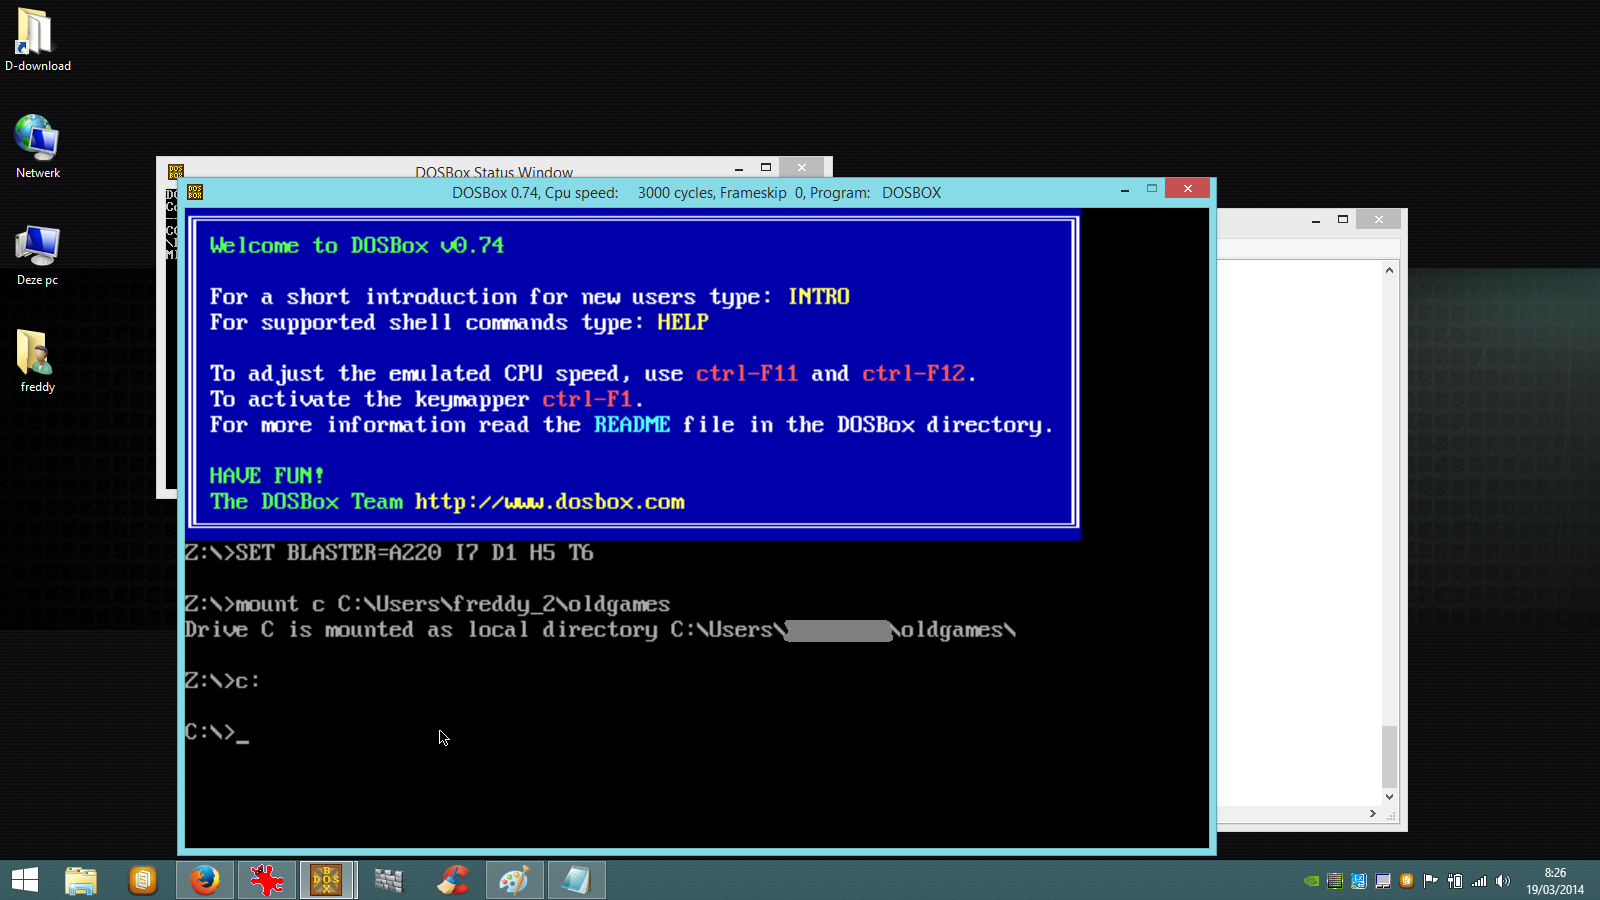Screen dimensions: 1600x900
Task: Maximize the DOSBox 0.74 main window
Action: click(x=1152, y=189)
